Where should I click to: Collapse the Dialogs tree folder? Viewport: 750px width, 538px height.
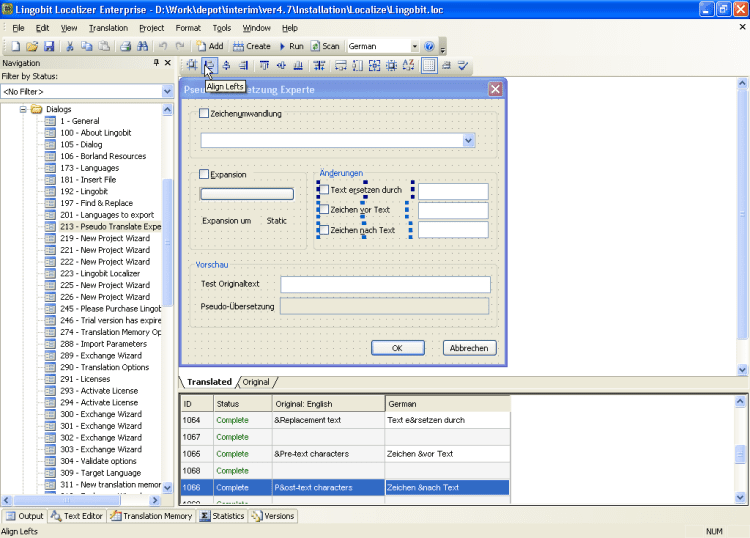24,109
